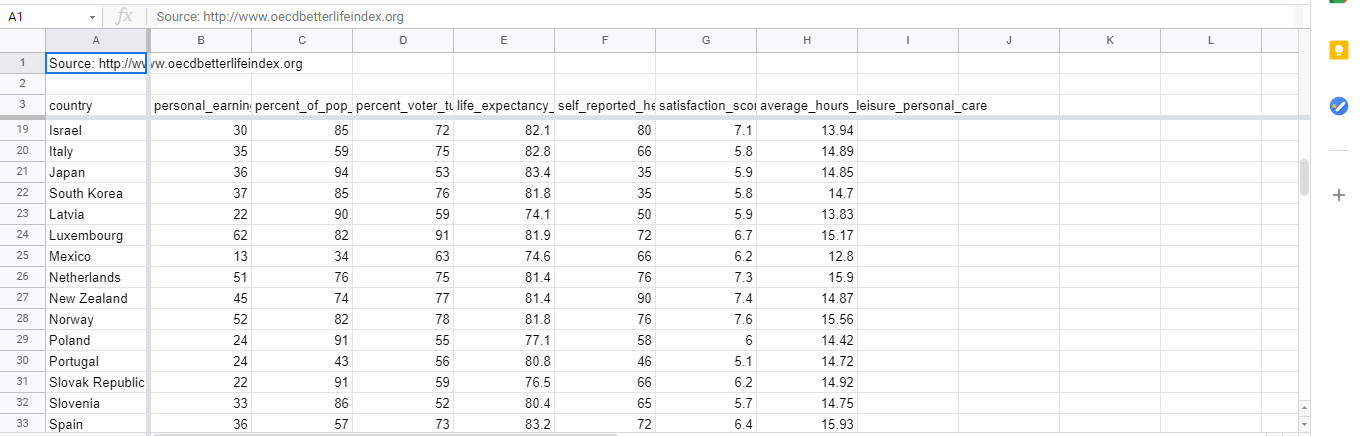Viewport: 1366px width, 436px height.
Task: Select the 'Netherlands' country cell
Action: [97, 277]
